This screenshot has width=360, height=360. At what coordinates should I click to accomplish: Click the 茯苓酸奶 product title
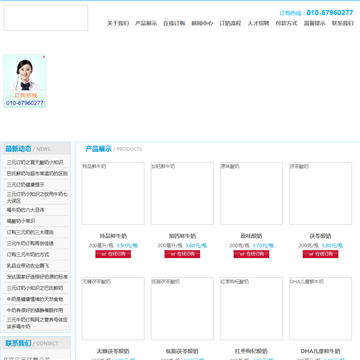click(x=320, y=236)
